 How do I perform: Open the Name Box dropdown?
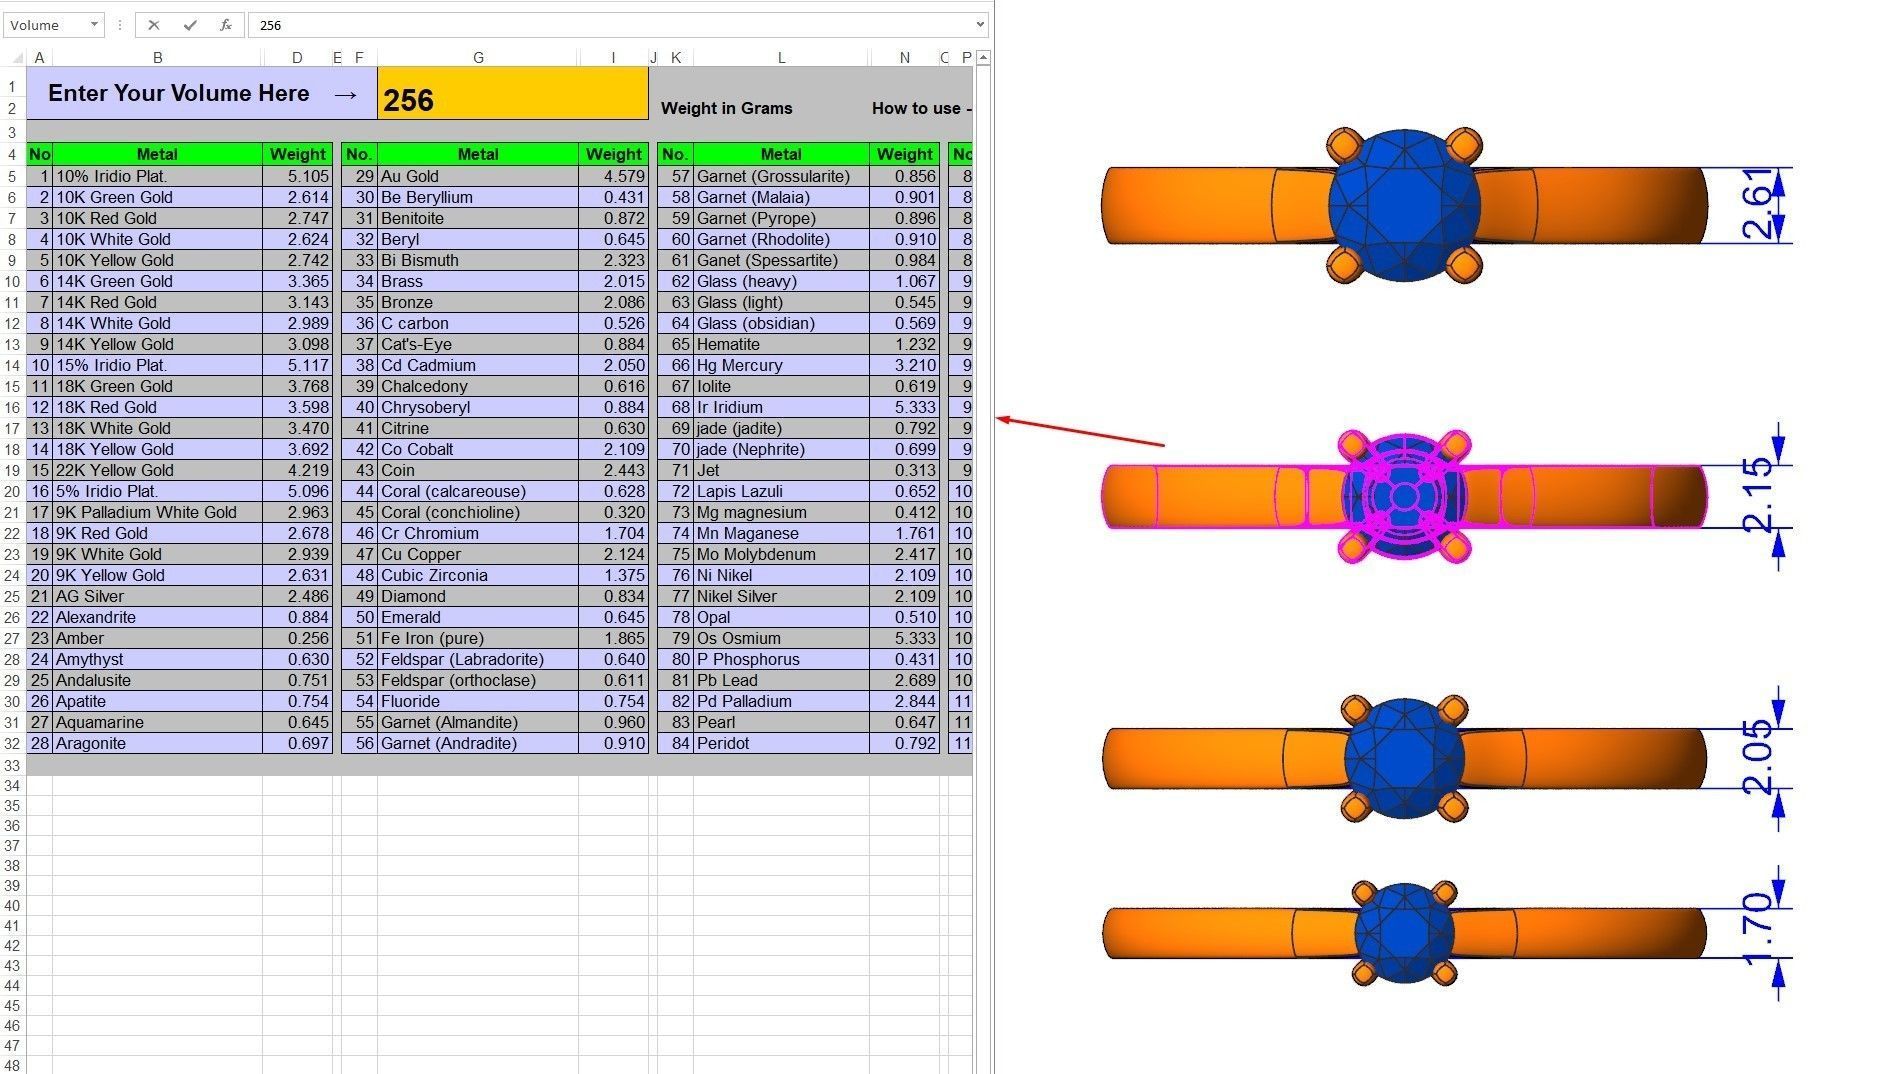point(94,25)
